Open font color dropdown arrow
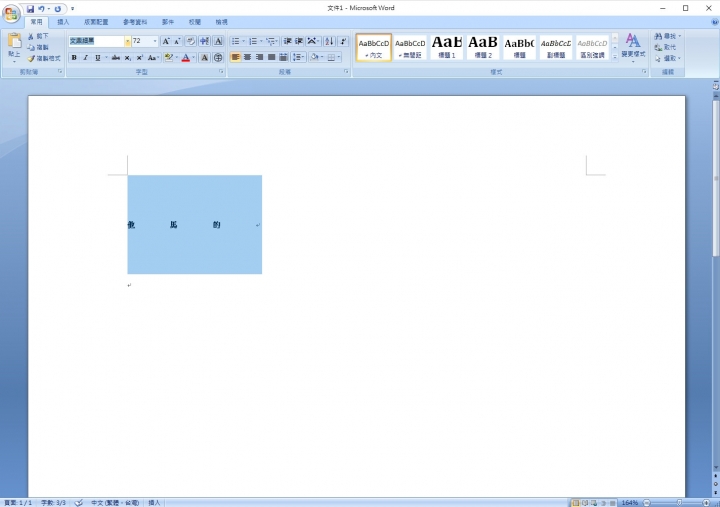The image size is (720, 507). click(193, 57)
